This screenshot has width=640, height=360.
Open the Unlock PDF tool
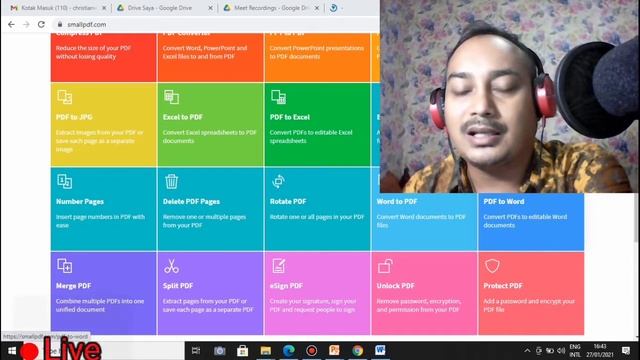coord(424,293)
